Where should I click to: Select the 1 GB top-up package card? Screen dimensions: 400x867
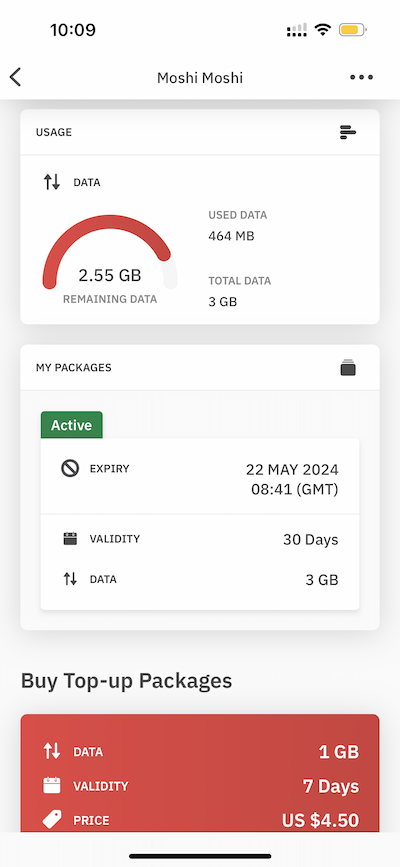(x=200, y=773)
